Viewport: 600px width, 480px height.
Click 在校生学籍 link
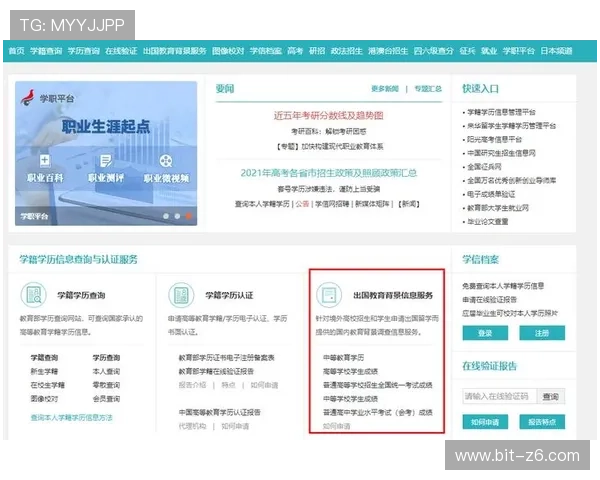pyautogui.click(x=47, y=385)
